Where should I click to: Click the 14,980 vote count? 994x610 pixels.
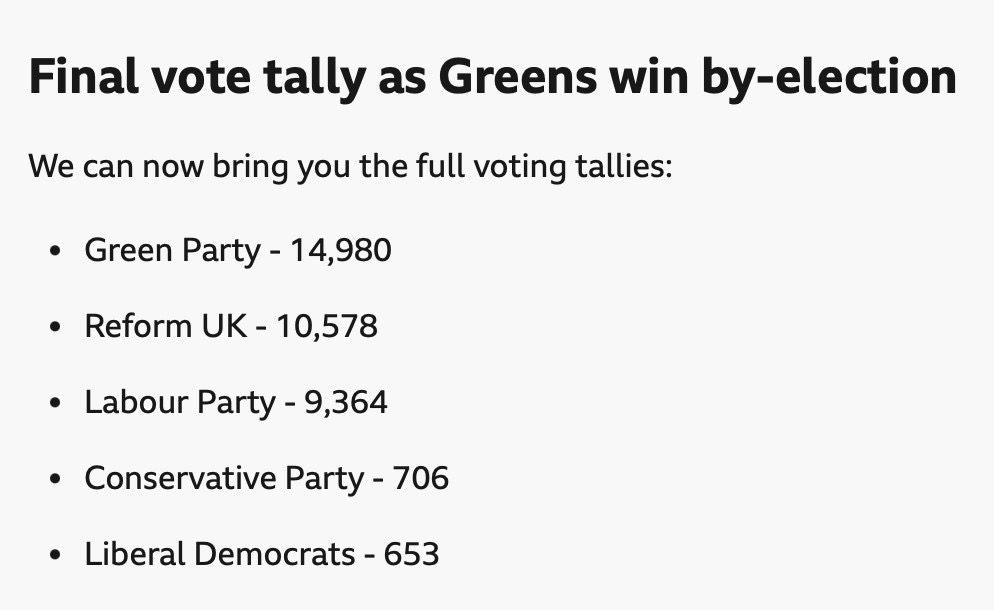point(341,250)
